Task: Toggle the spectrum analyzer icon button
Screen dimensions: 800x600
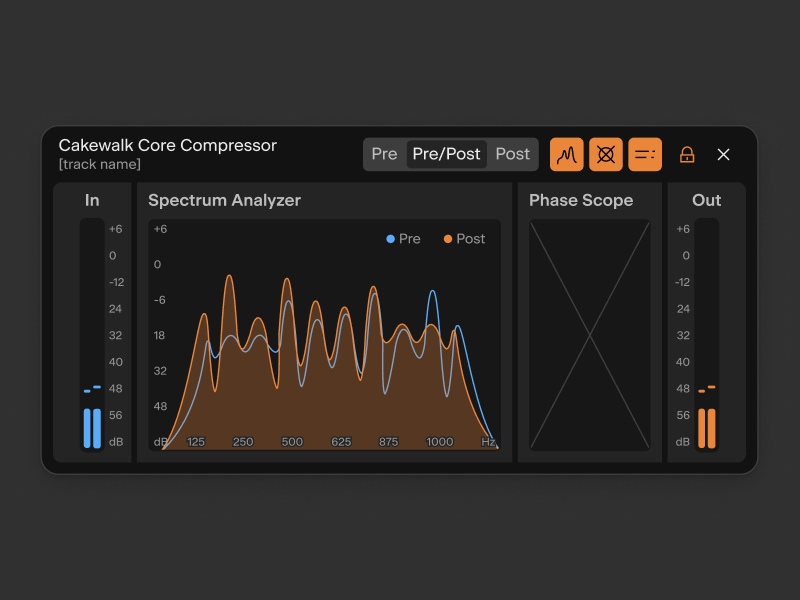Action: coord(566,154)
